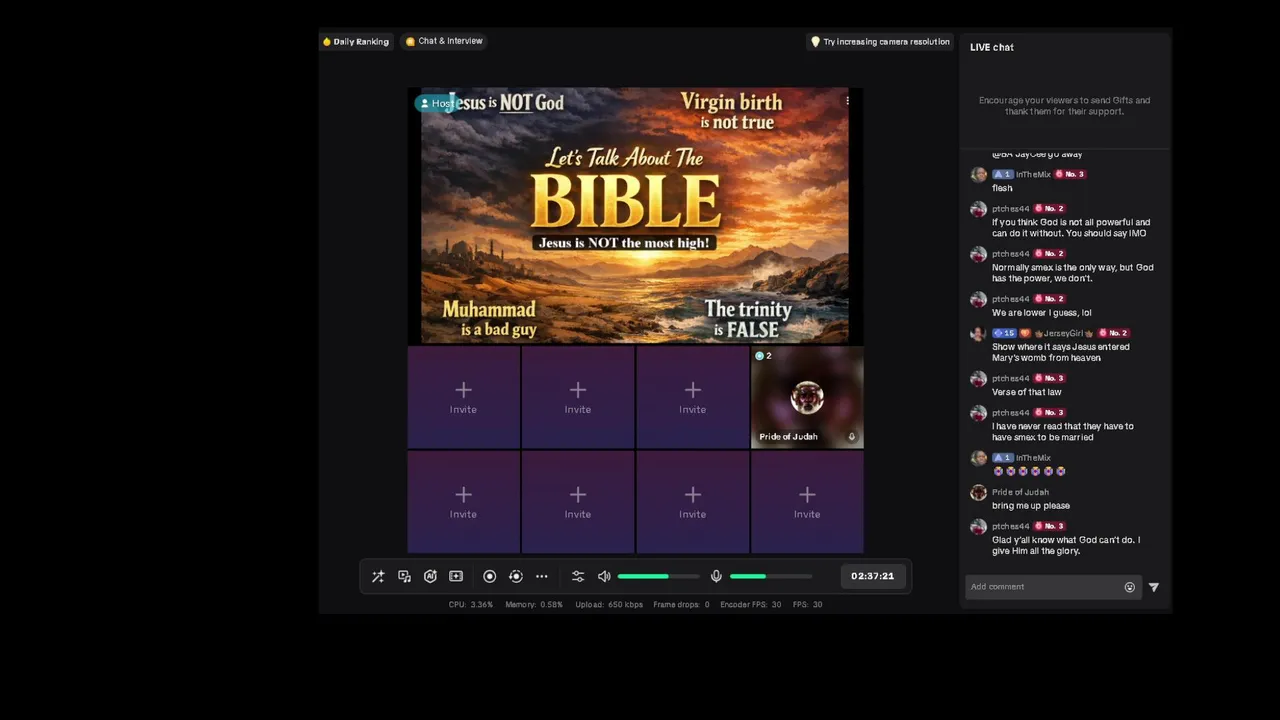Click the bottom-left Invite slot
Screen dimensions: 1280x720
click(x=463, y=502)
